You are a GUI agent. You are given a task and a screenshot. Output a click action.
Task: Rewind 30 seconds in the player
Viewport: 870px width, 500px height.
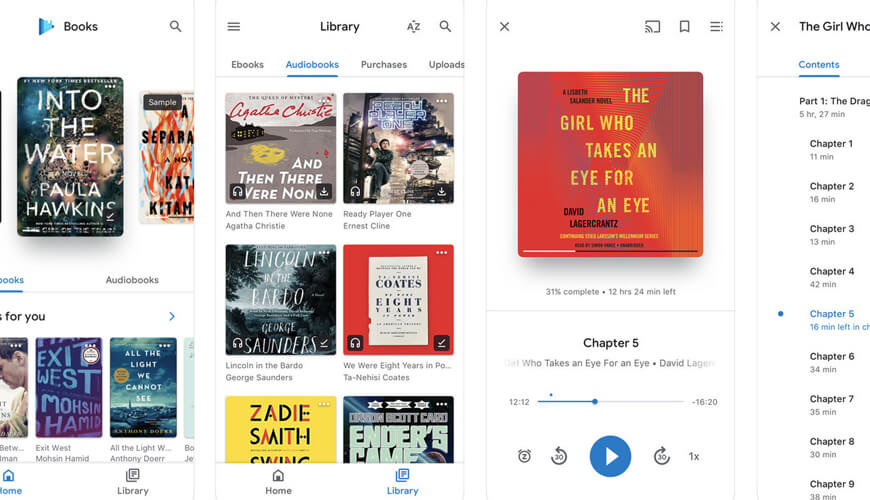[559, 456]
